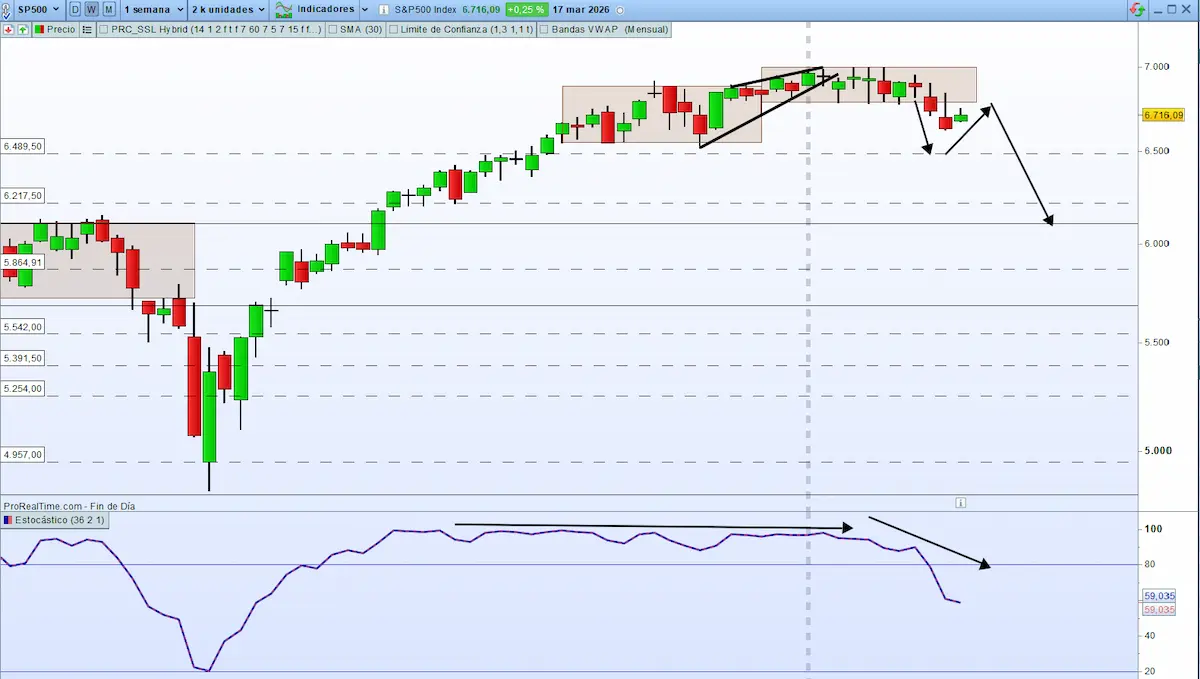1200x679 pixels.
Task: Open the Indicadores chart icon
Action: point(284,9)
